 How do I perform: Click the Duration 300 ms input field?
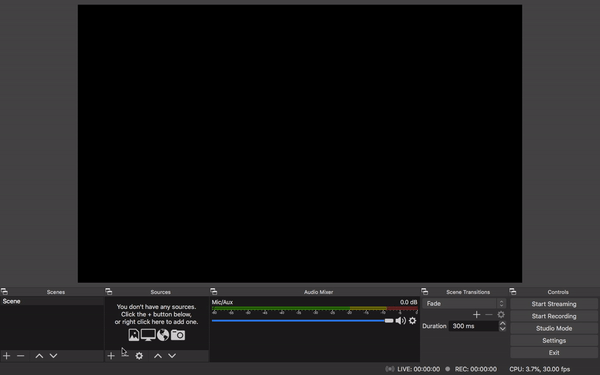click(x=474, y=326)
